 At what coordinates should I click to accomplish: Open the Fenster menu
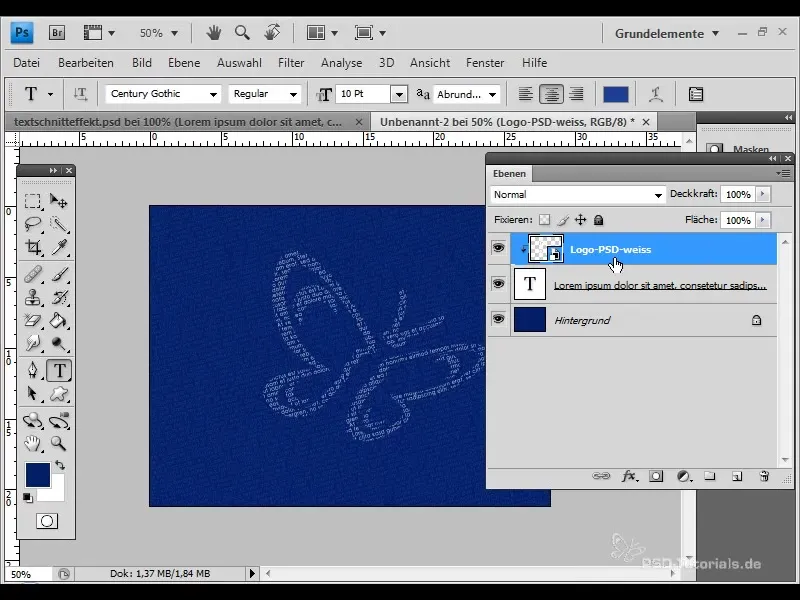[x=485, y=63]
